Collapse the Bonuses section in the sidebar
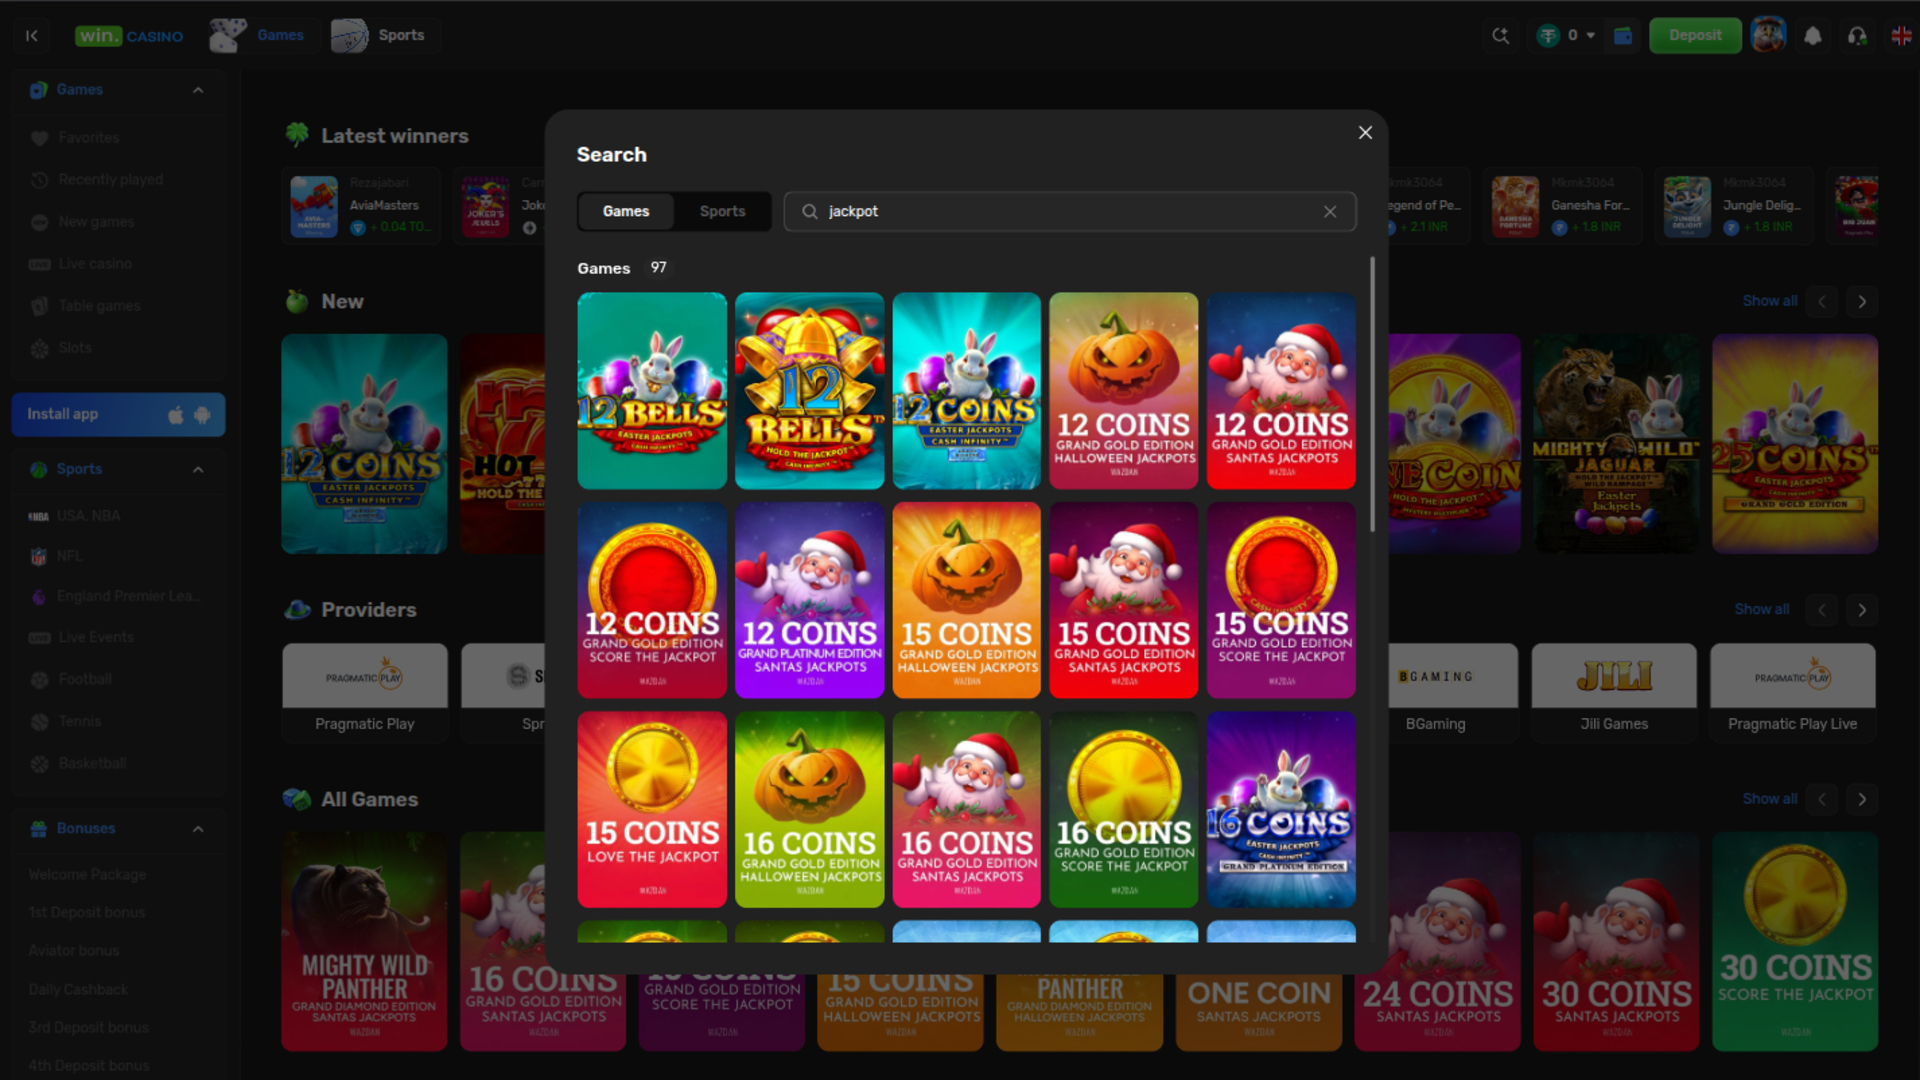 point(197,828)
